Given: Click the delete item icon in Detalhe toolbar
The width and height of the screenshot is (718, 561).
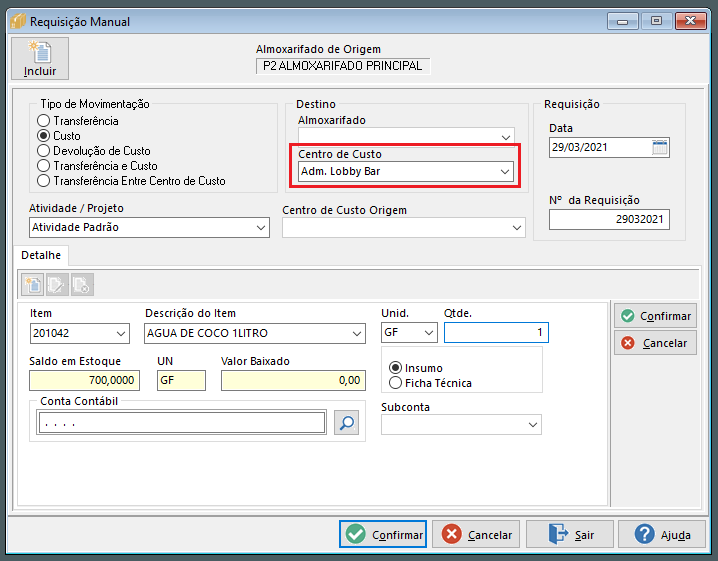Looking at the screenshot, I should 82,285.
